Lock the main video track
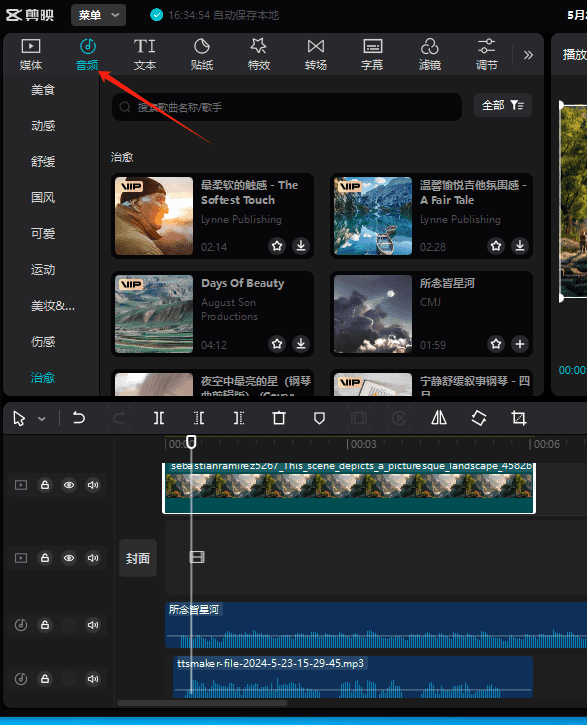 pos(45,485)
